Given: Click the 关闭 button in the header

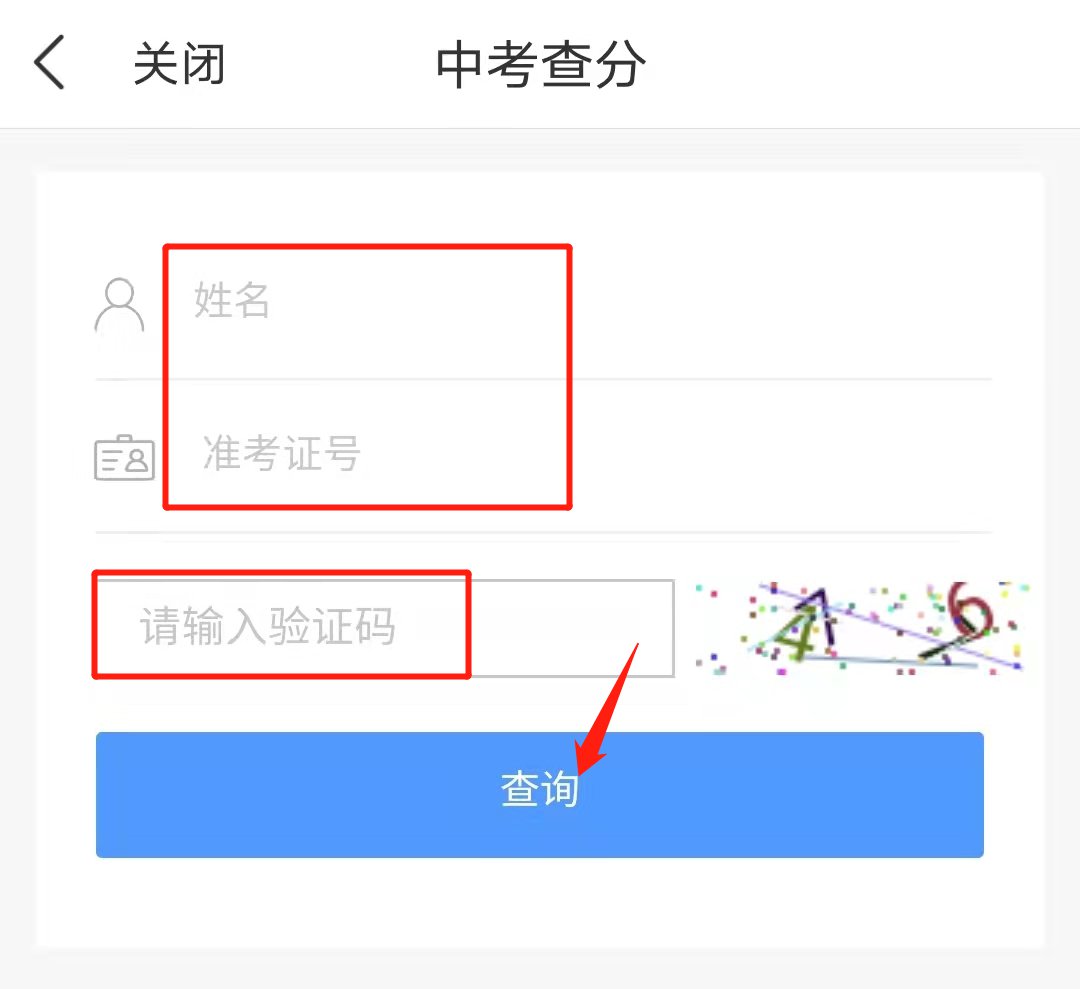Looking at the screenshot, I should point(179,63).
